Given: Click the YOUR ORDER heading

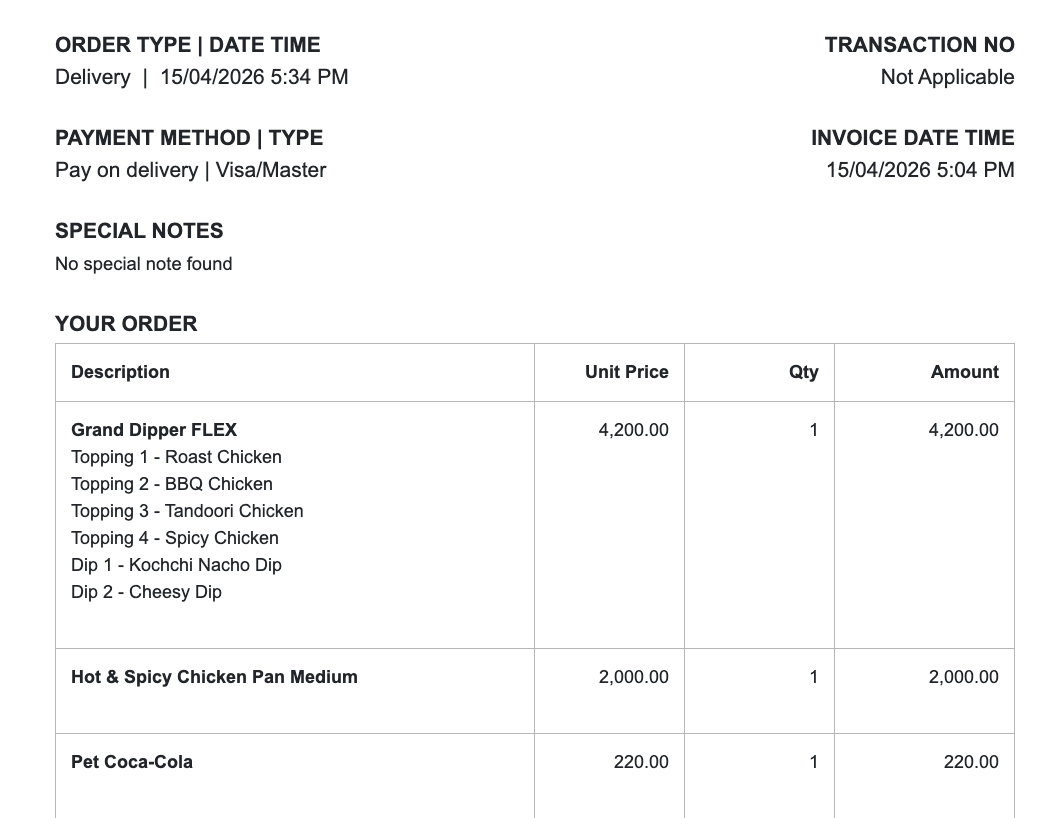Looking at the screenshot, I should [126, 323].
